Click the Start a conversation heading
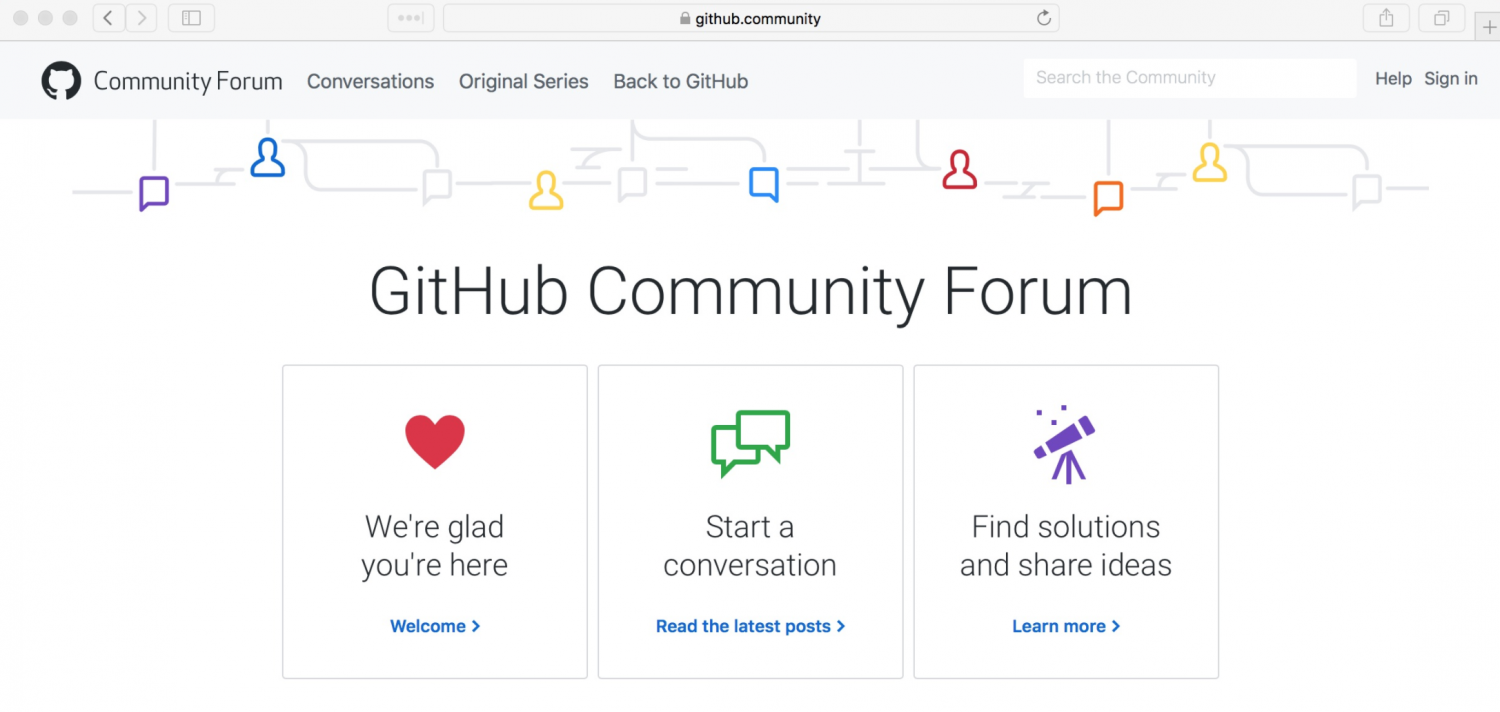 750,546
